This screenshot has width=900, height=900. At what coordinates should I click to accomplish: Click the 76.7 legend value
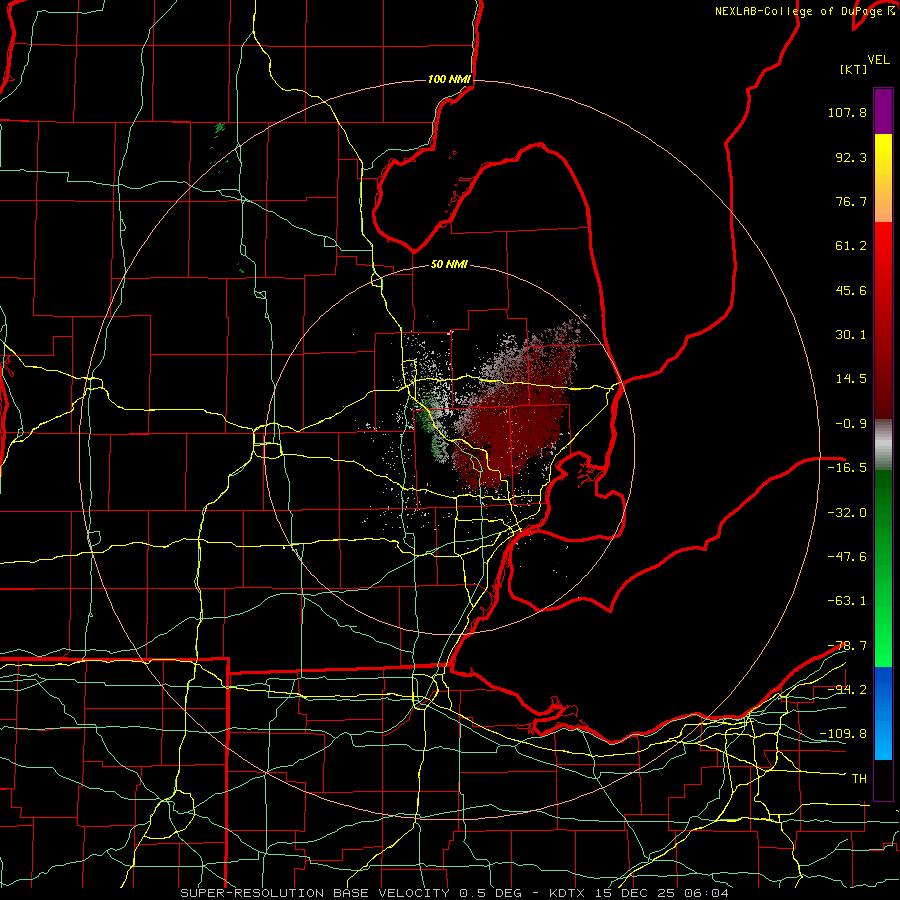tap(851, 201)
